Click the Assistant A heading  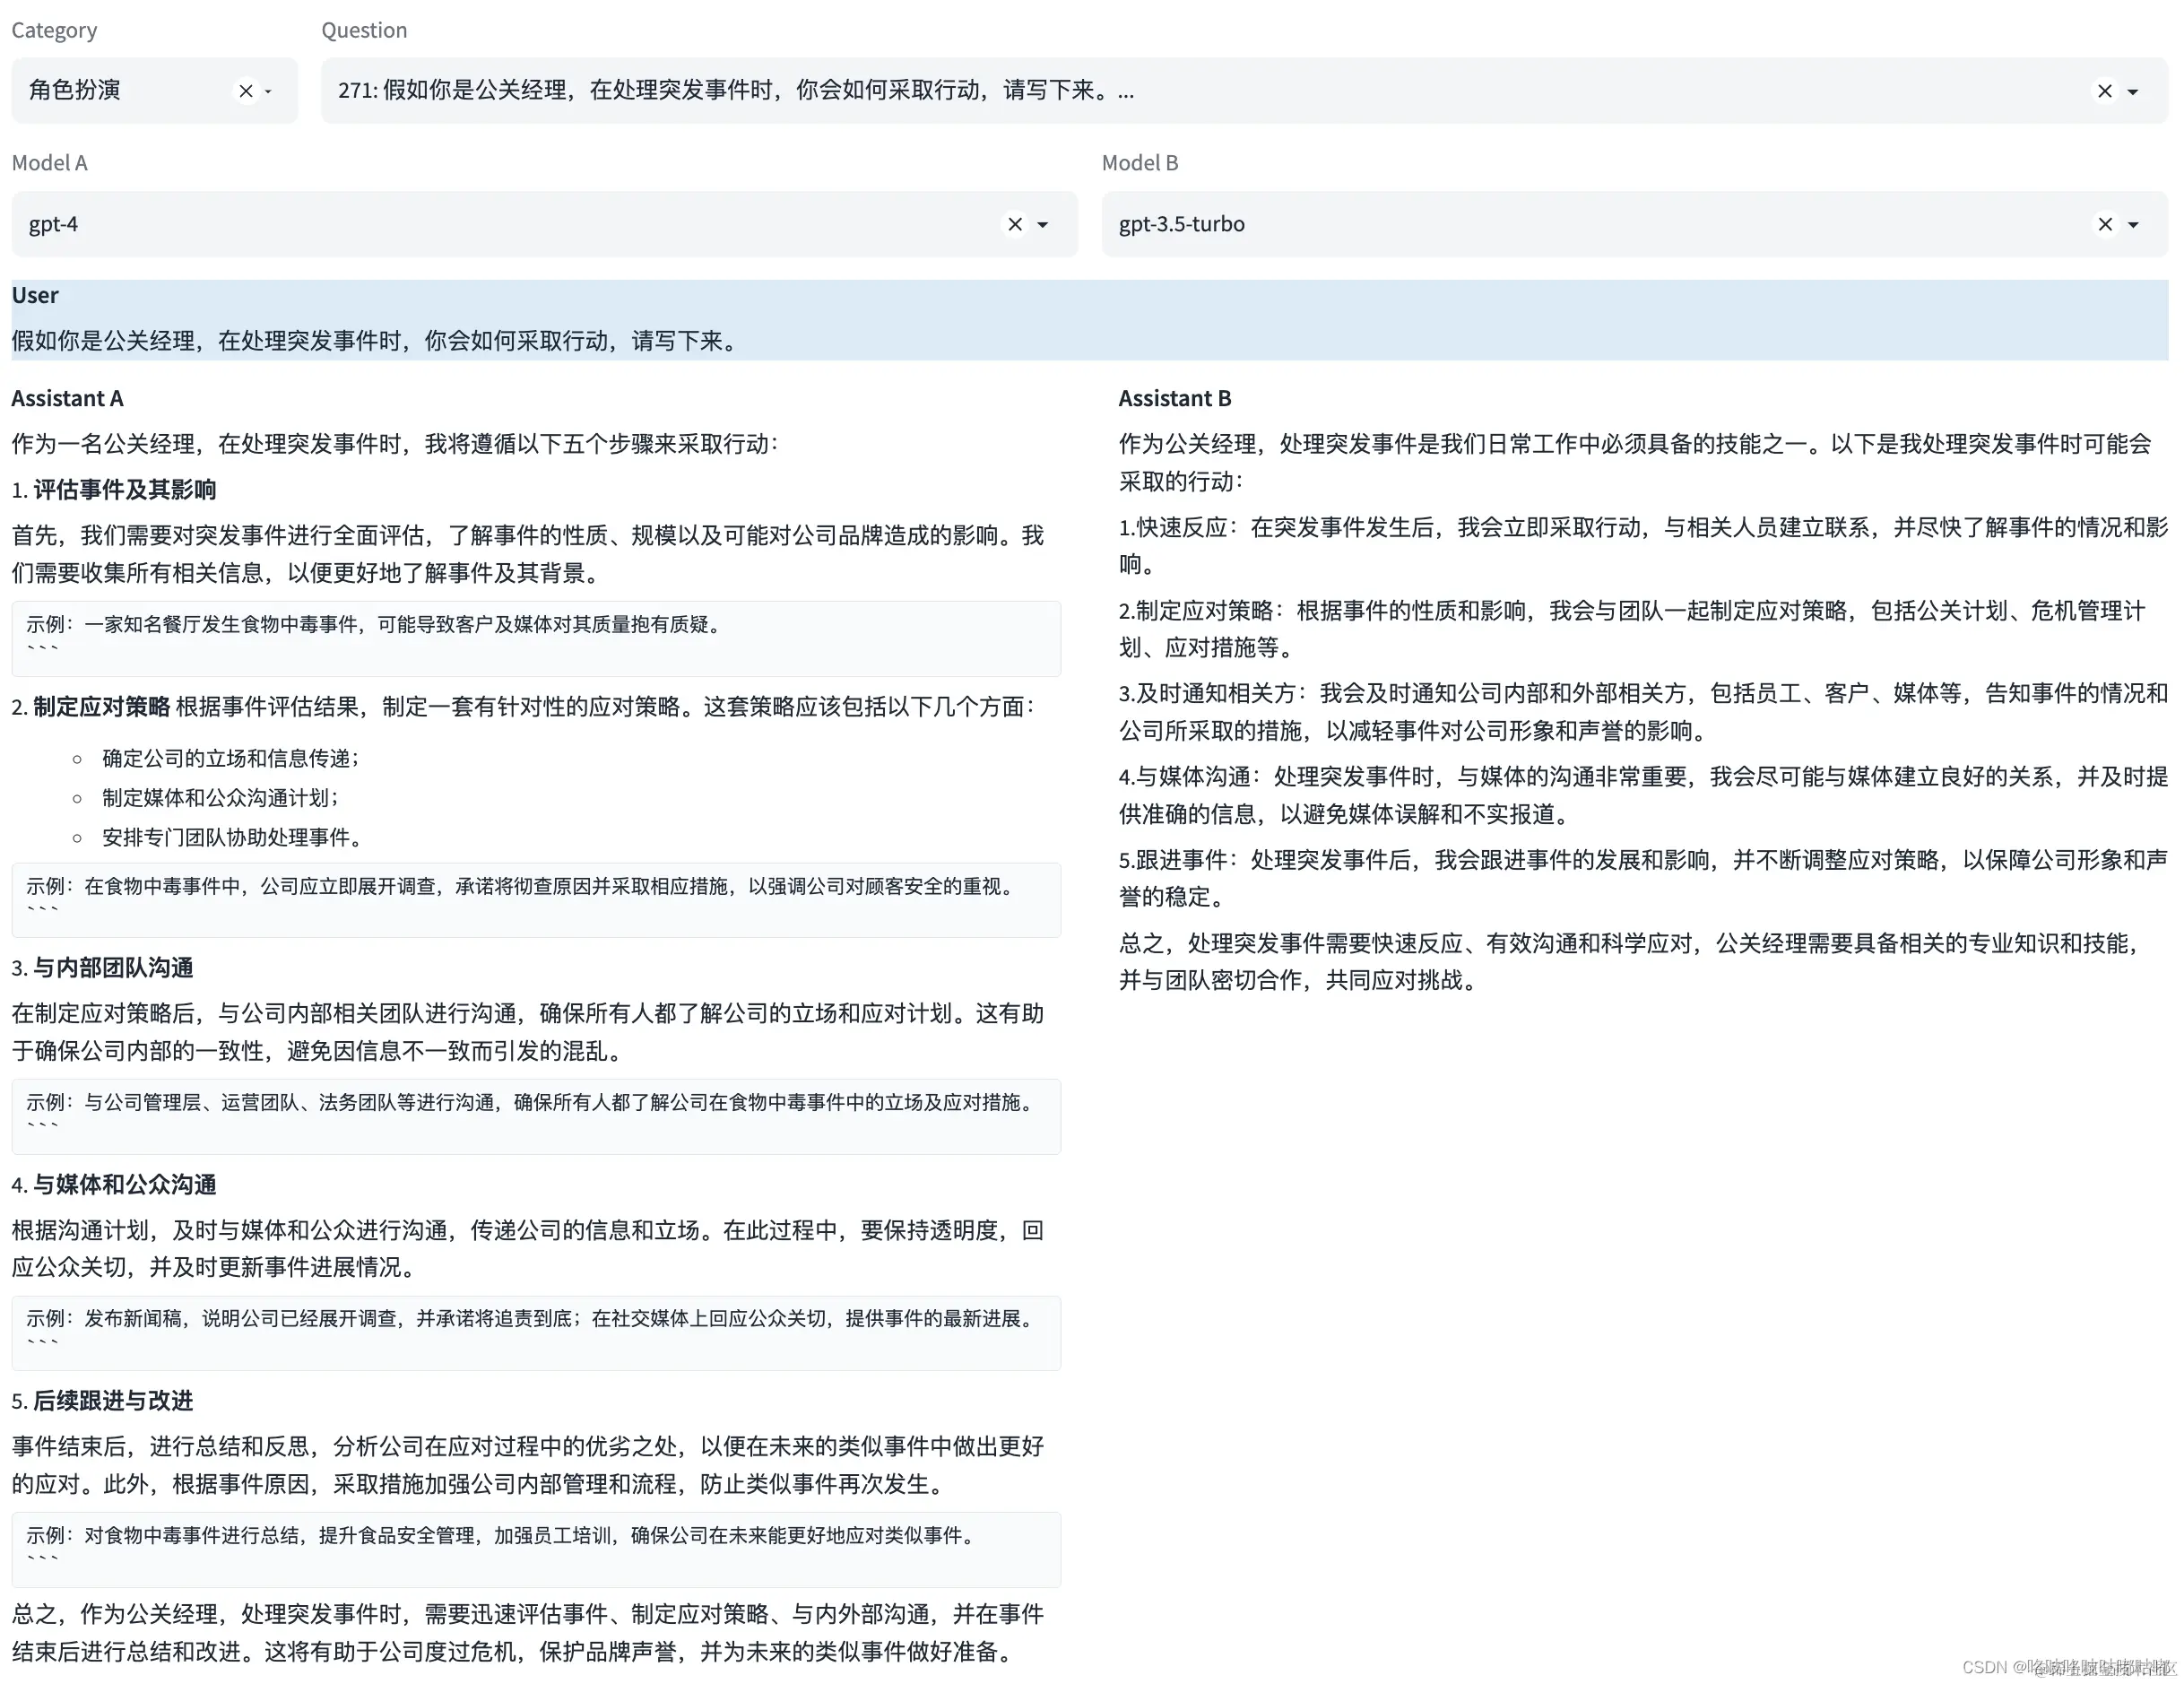[x=67, y=398]
